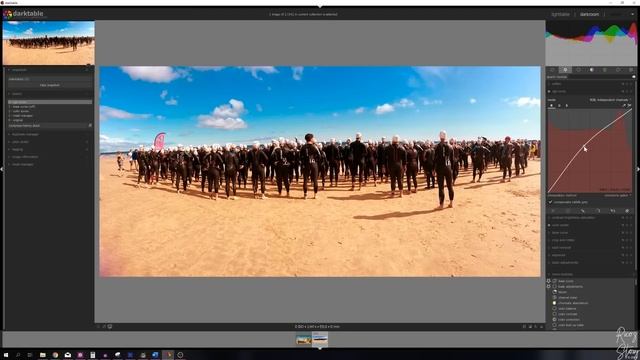The image size is (640, 360).
Task: Collapse the left panel arrow
Action: (x=2, y=169)
